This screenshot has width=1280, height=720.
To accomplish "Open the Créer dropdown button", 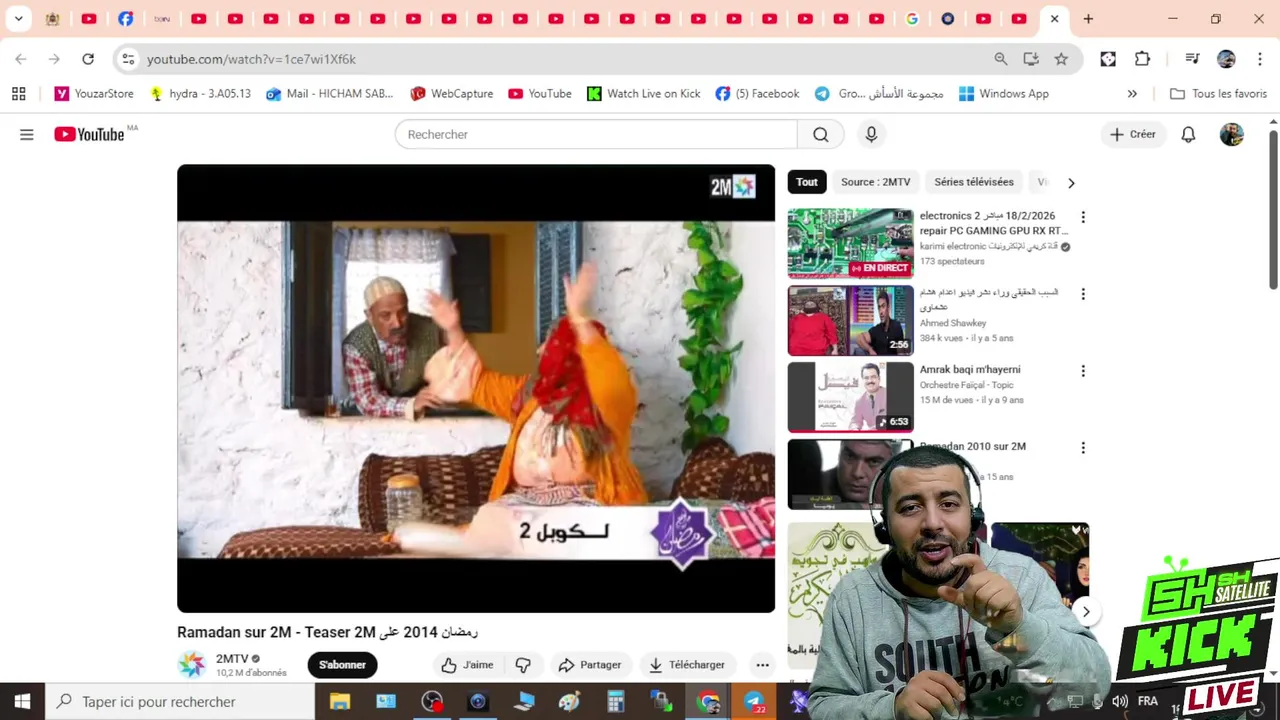I will [x=1133, y=134].
